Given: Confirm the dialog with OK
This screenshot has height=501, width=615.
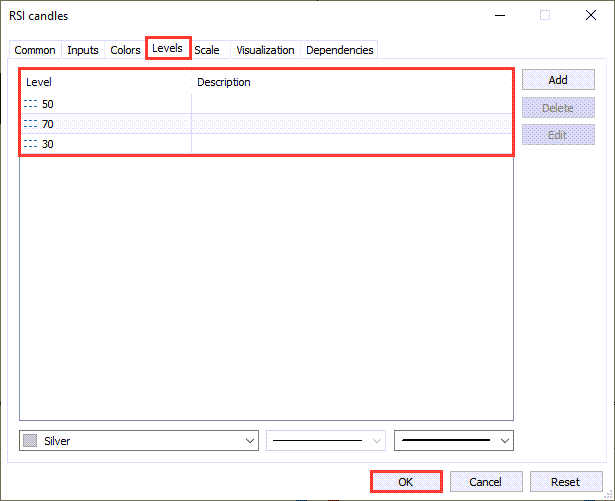Looking at the screenshot, I should [x=405, y=482].
